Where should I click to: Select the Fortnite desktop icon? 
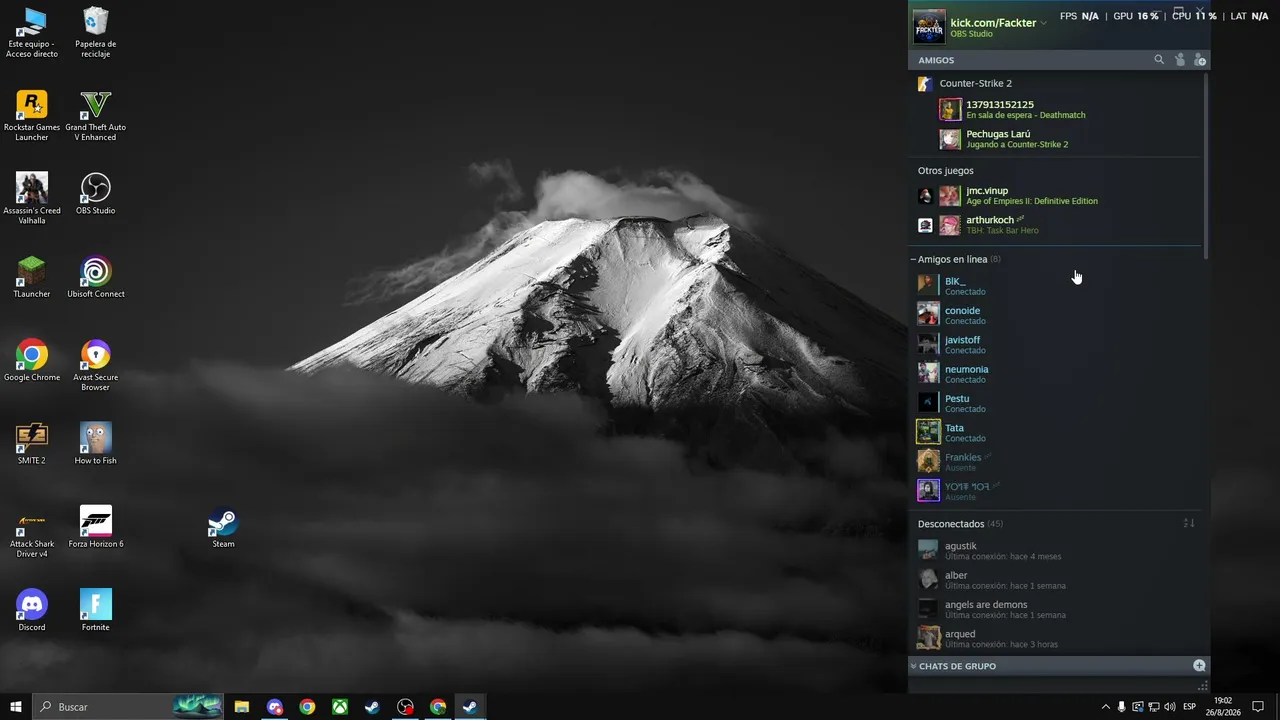click(x=96, y=611)
